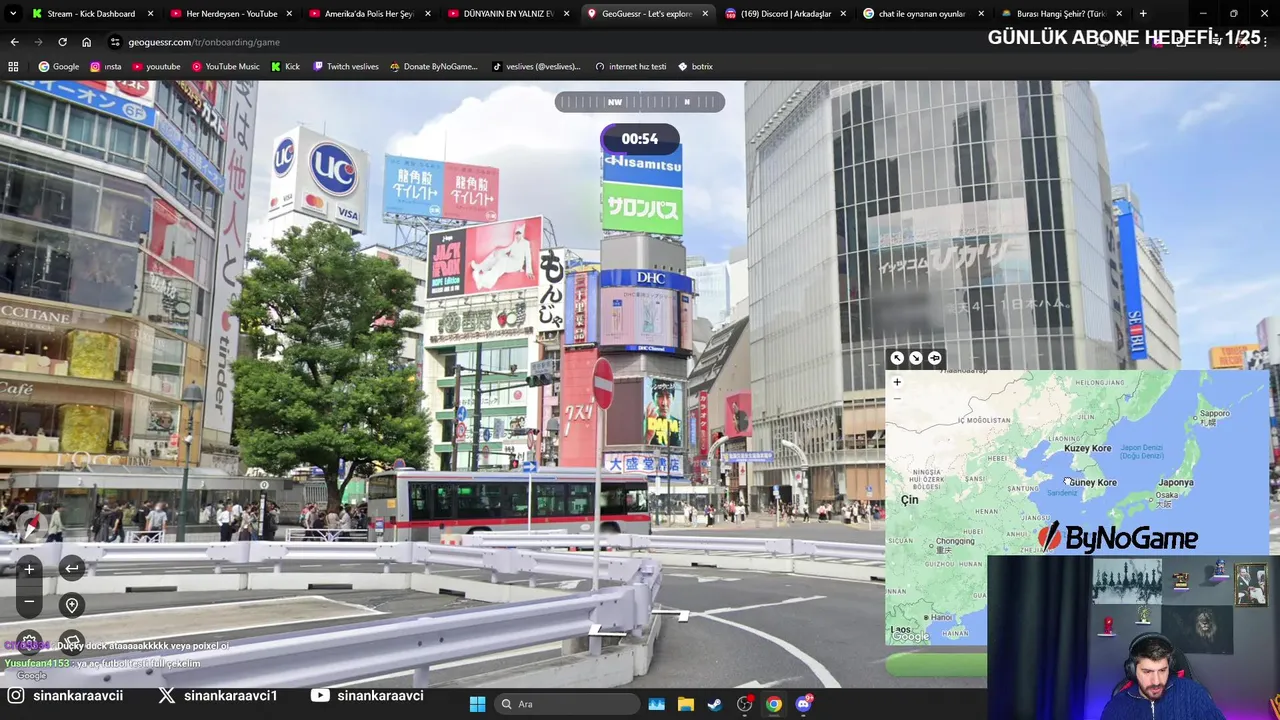Open the Donate ByNoGame bookmark
Image resolution: width=1280 pixels, height=720 pixels.
pyautogui.click(x=433, y=66)
